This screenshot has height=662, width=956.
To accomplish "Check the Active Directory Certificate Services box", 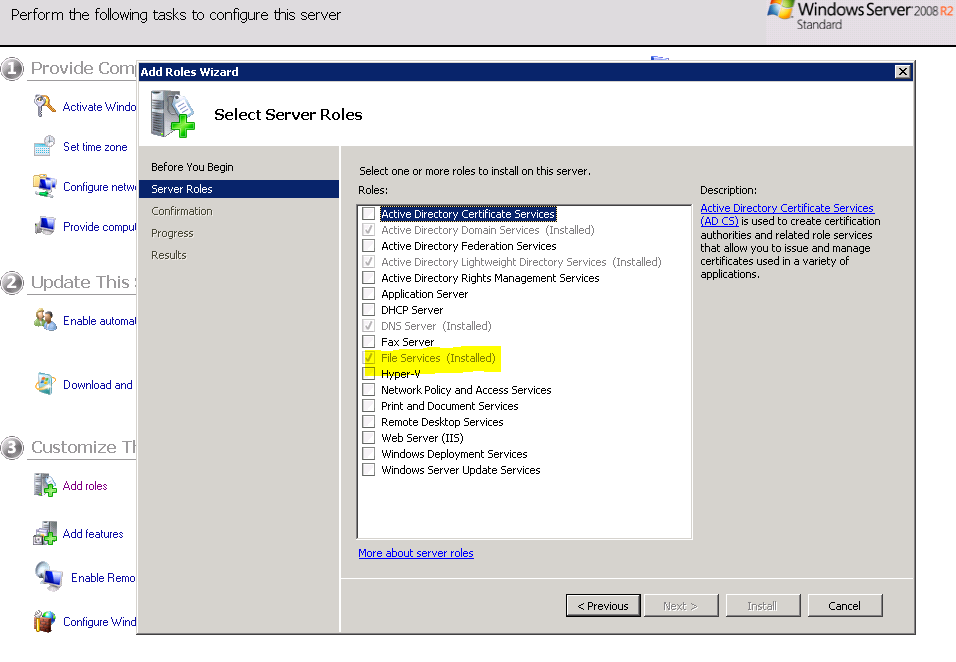I will click(x=369, y=214).
